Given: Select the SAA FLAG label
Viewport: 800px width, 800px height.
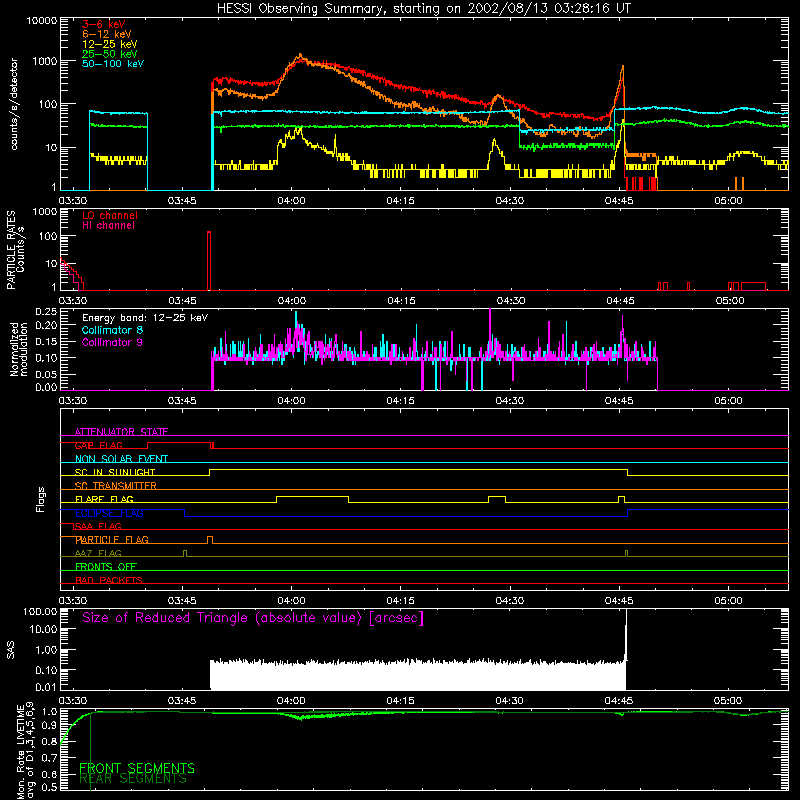Looking at the screenshot, I should [98, 526].
